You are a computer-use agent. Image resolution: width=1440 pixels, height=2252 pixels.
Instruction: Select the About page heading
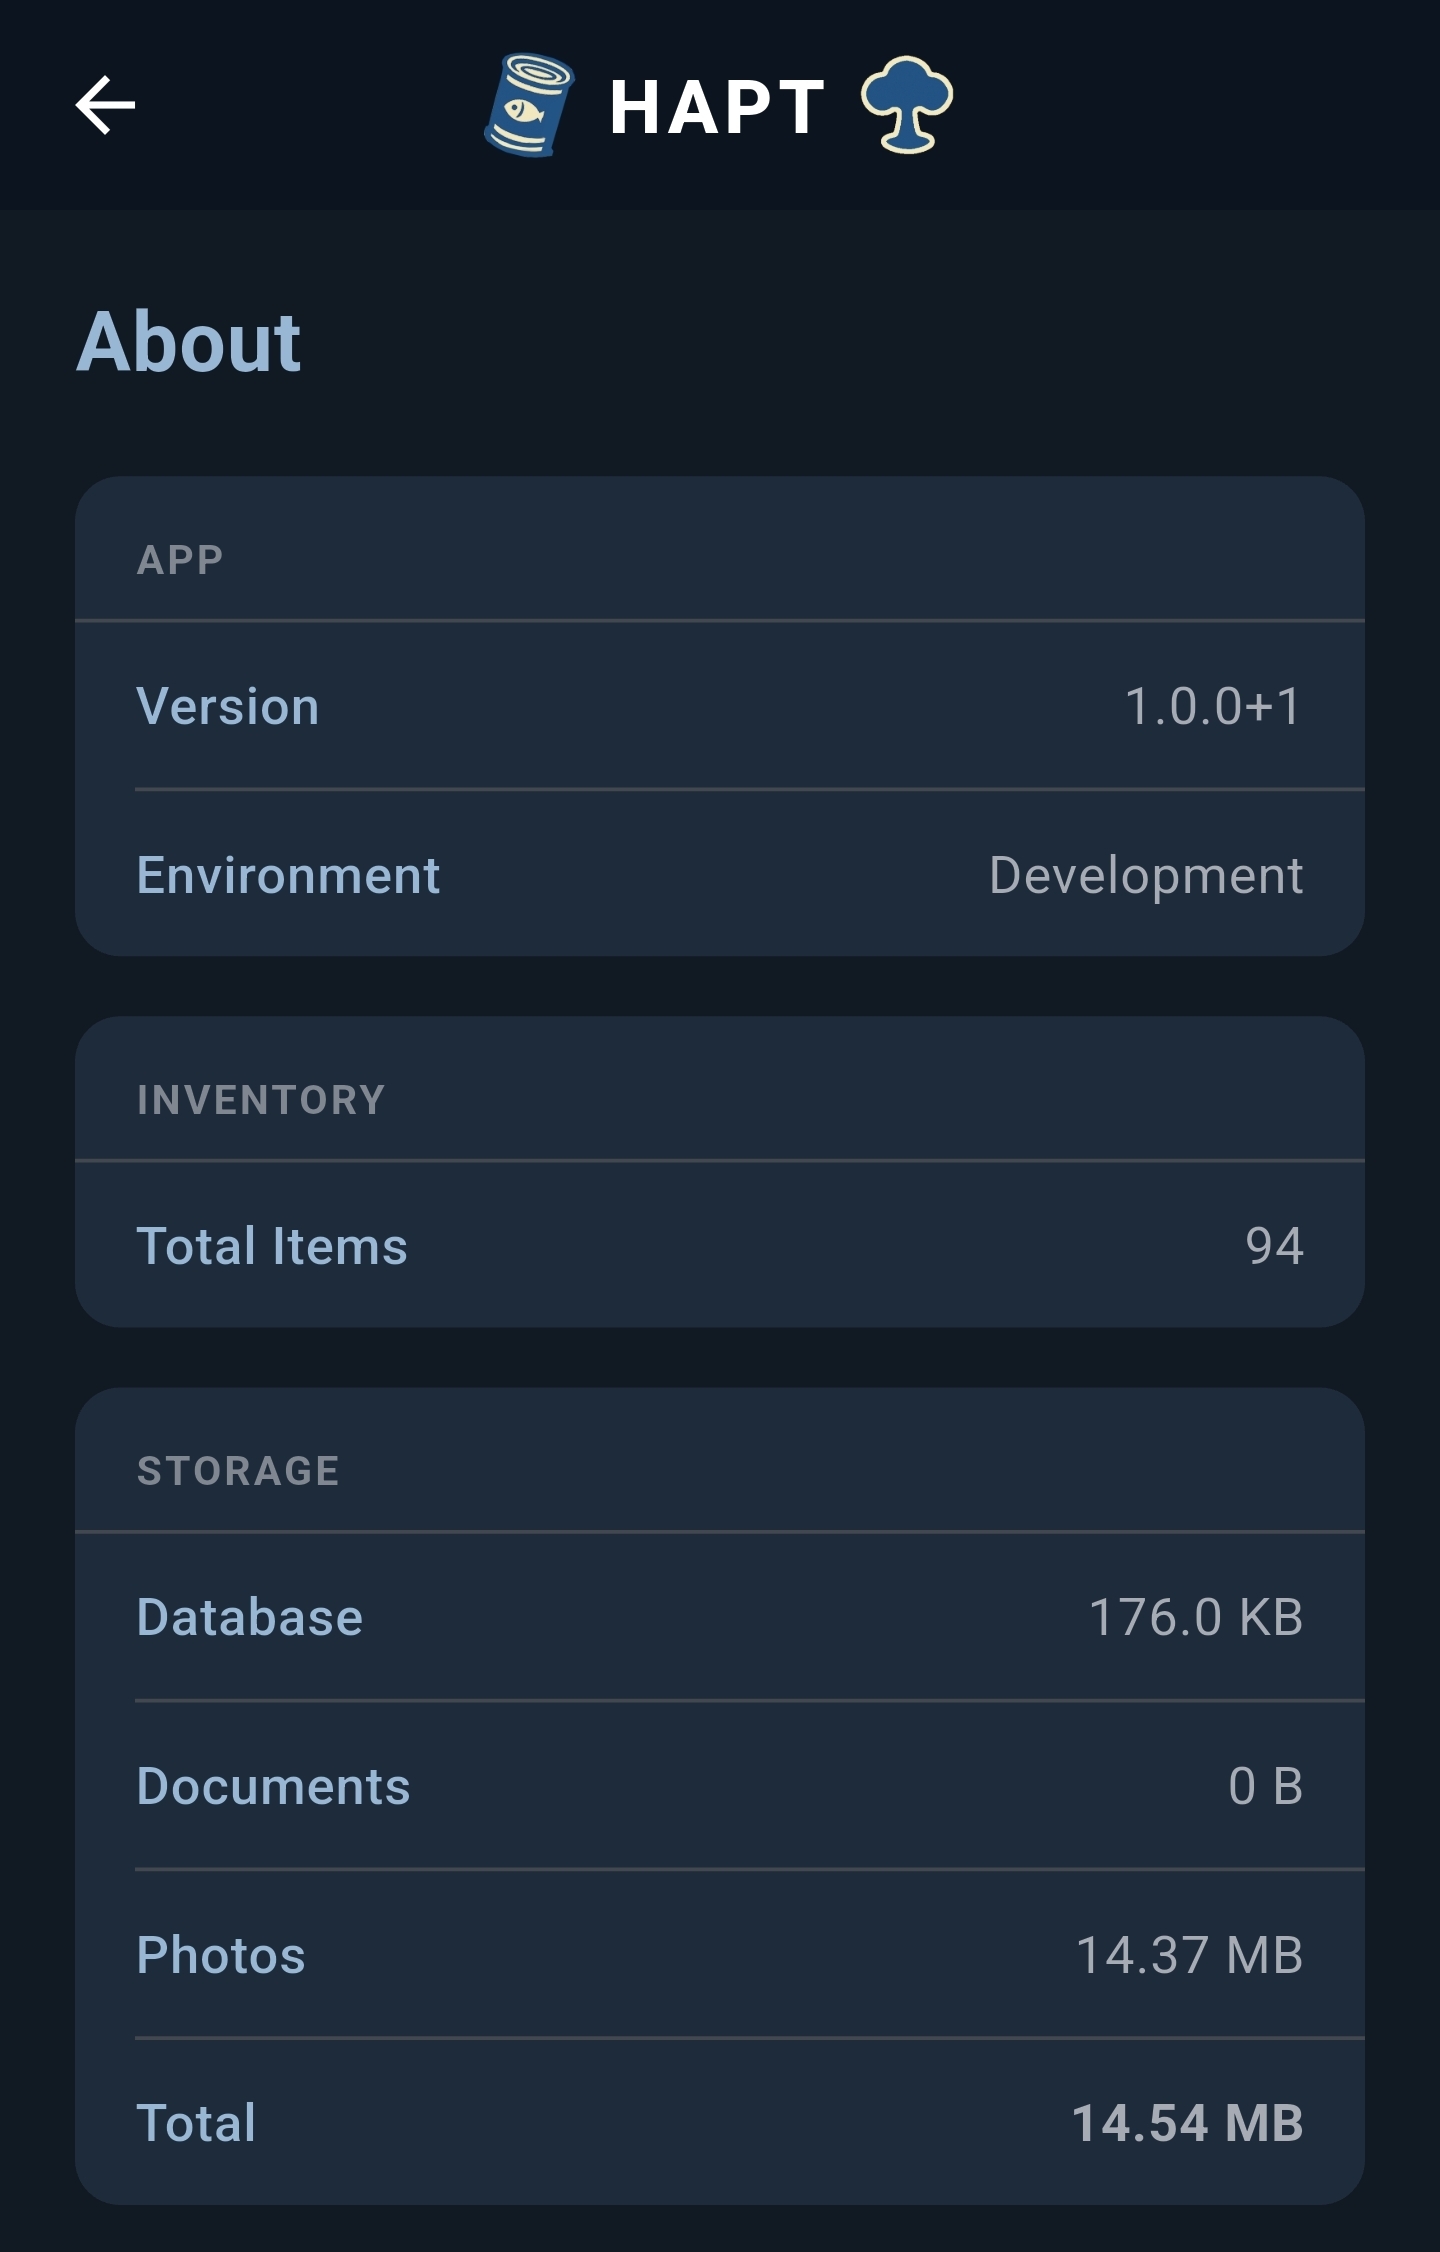pyautogui.click(x=189, y=341)
